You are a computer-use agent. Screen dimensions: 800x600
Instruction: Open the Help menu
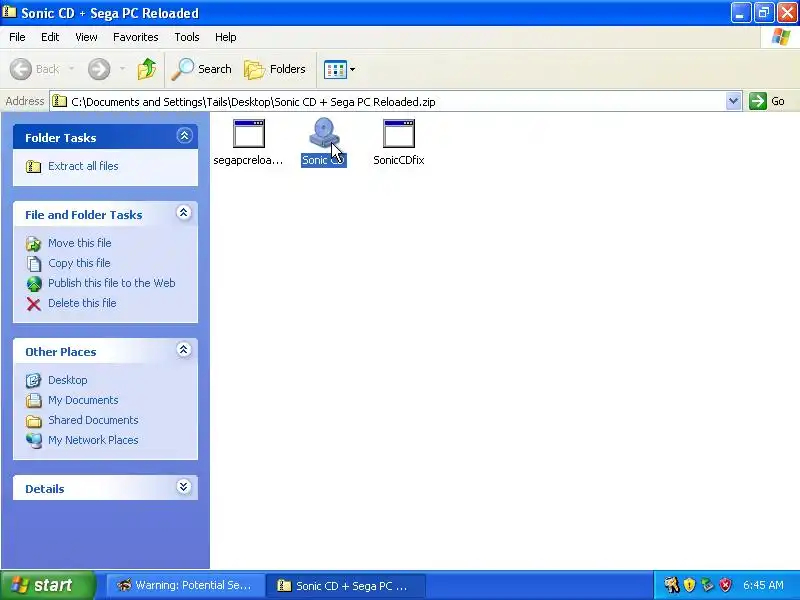226,37
